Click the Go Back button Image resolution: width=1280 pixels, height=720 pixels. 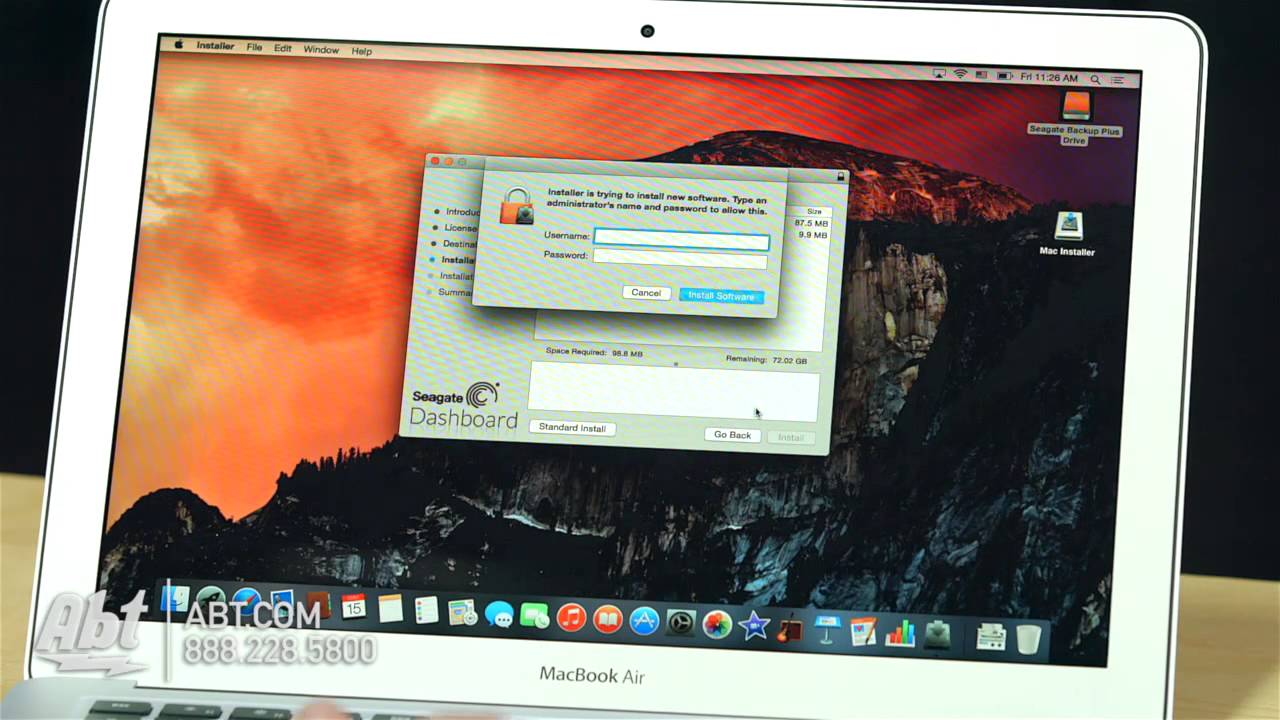pyautogui.click(x=732, y=435)
